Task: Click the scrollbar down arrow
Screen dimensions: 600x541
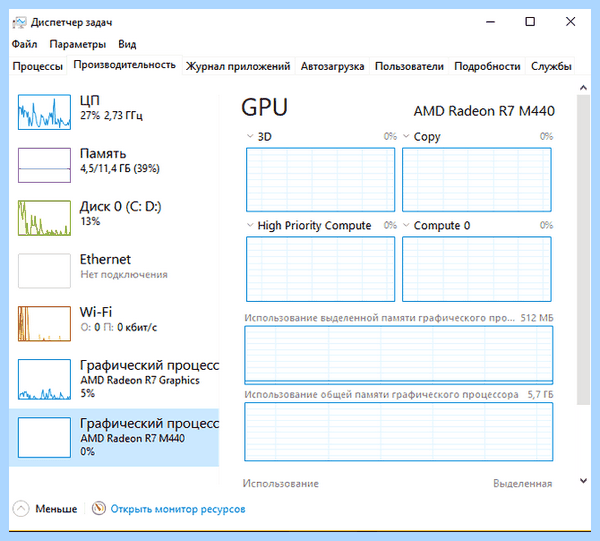Action: click(583, 481)
